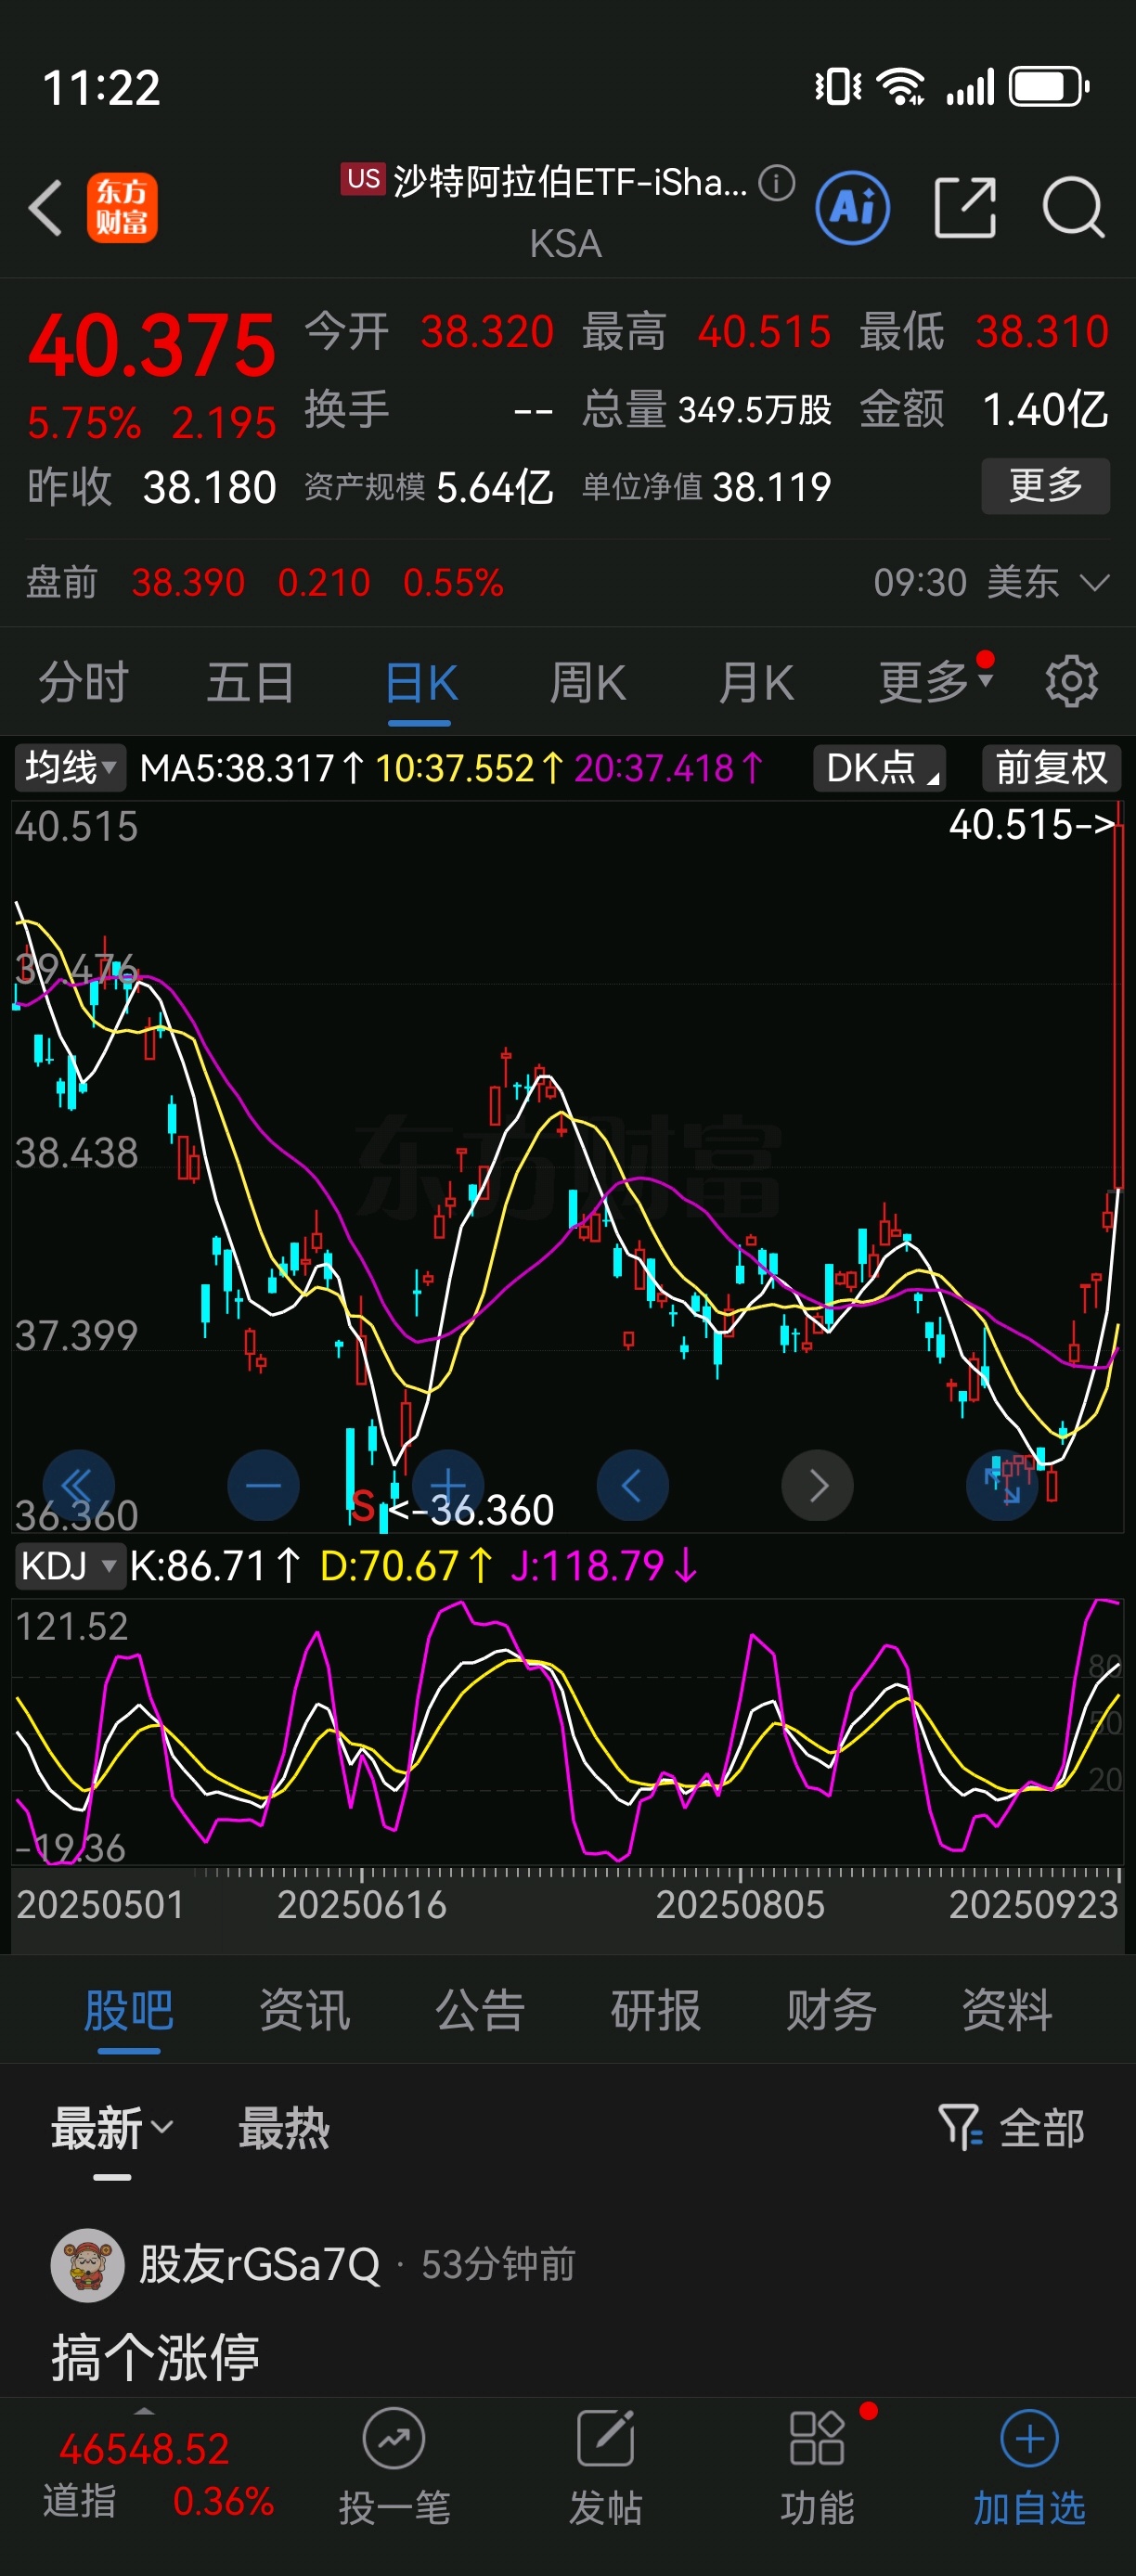This screenshot has height=2576, width=1136.
Task: Add to watchlist via 加自选
Action: pos(1030,2467)
